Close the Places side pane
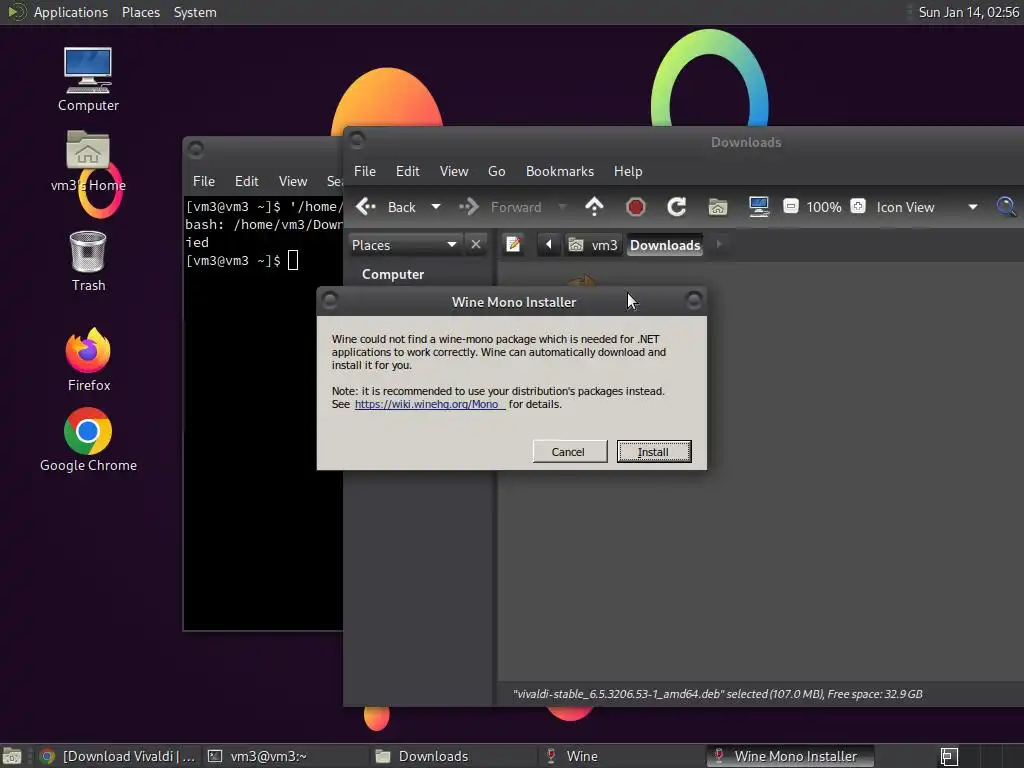 click(476, 244)
